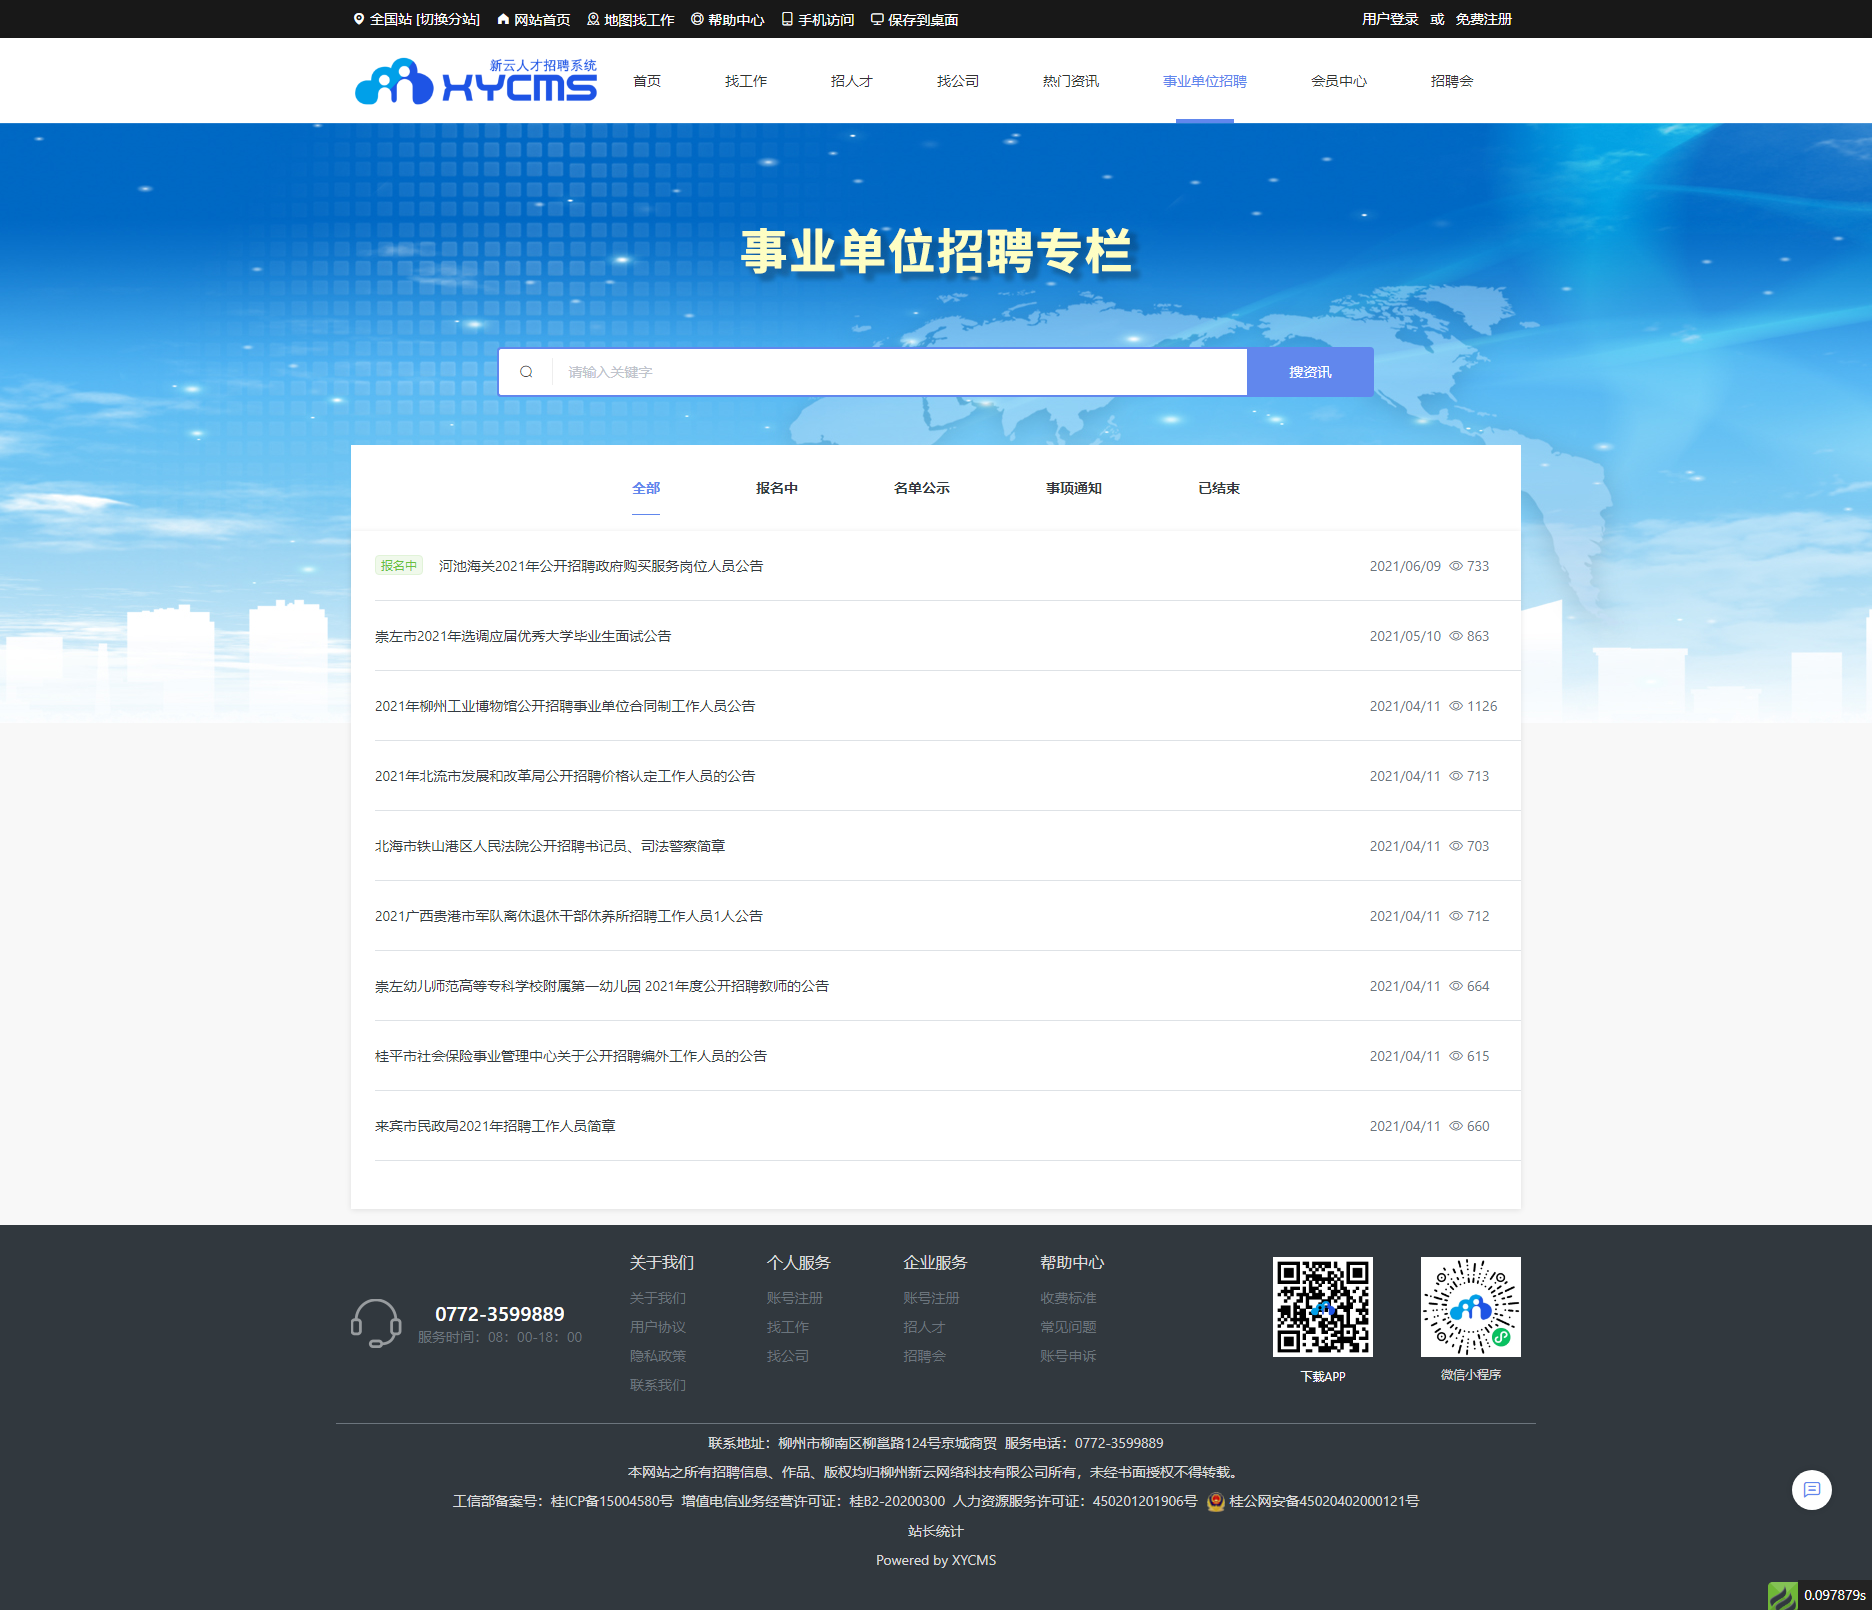Click the phone icon beside 手机访问

tap(787, 19)
